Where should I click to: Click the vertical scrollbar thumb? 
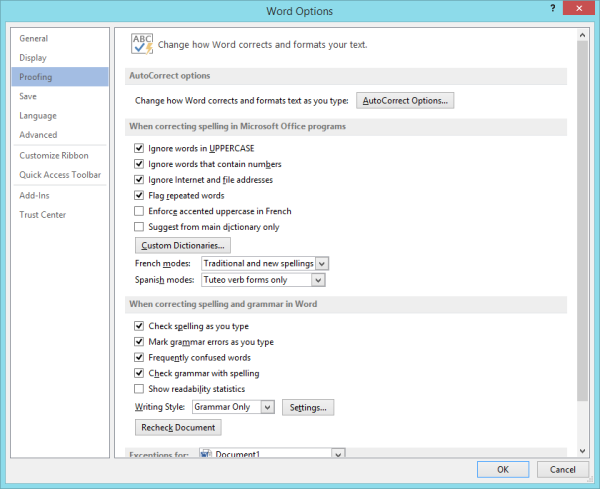[x=582, y=221]
